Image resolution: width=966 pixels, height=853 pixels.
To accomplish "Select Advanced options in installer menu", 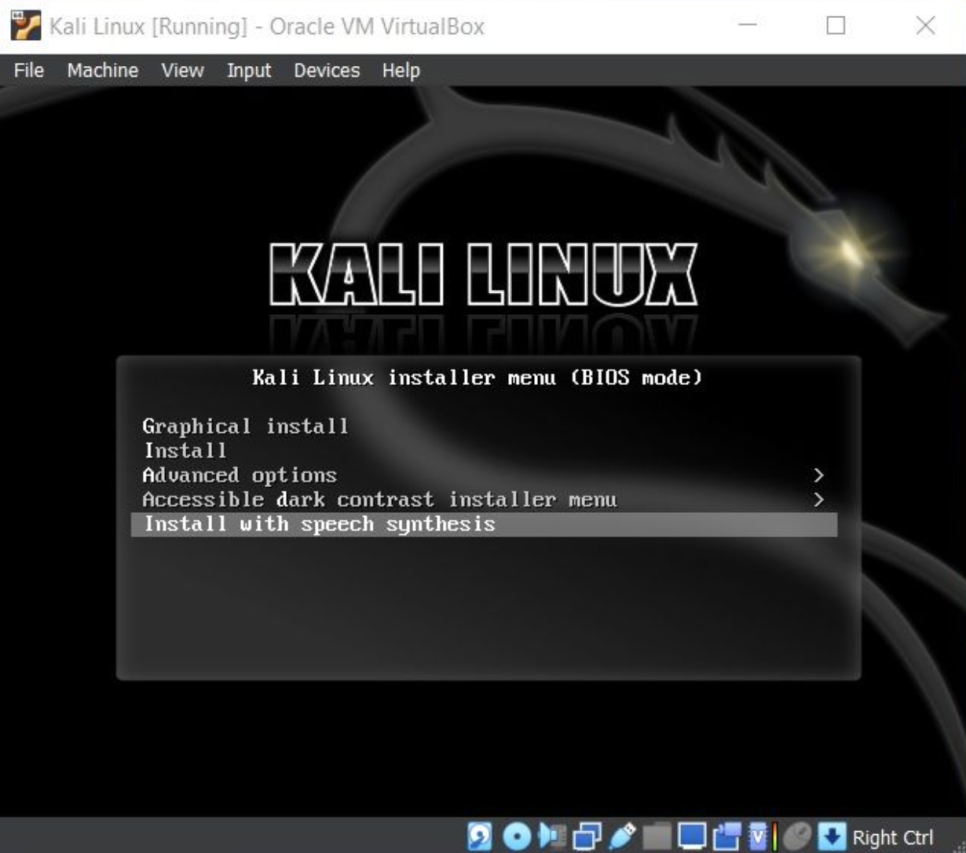I will [484, 475].
